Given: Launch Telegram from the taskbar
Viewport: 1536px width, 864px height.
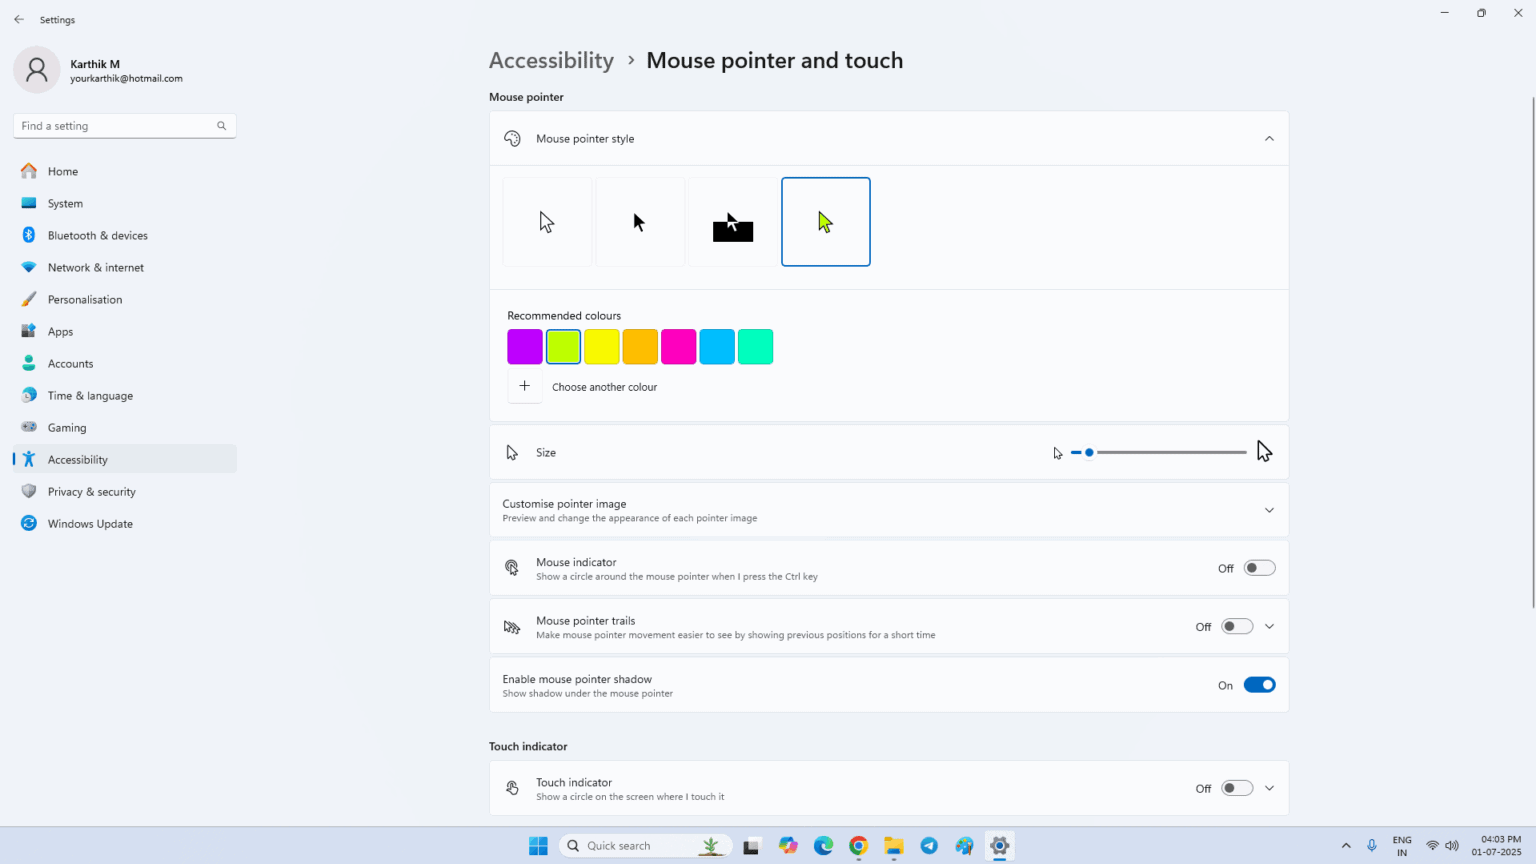Looking at the screenshot, I should (x=929, y=846).
